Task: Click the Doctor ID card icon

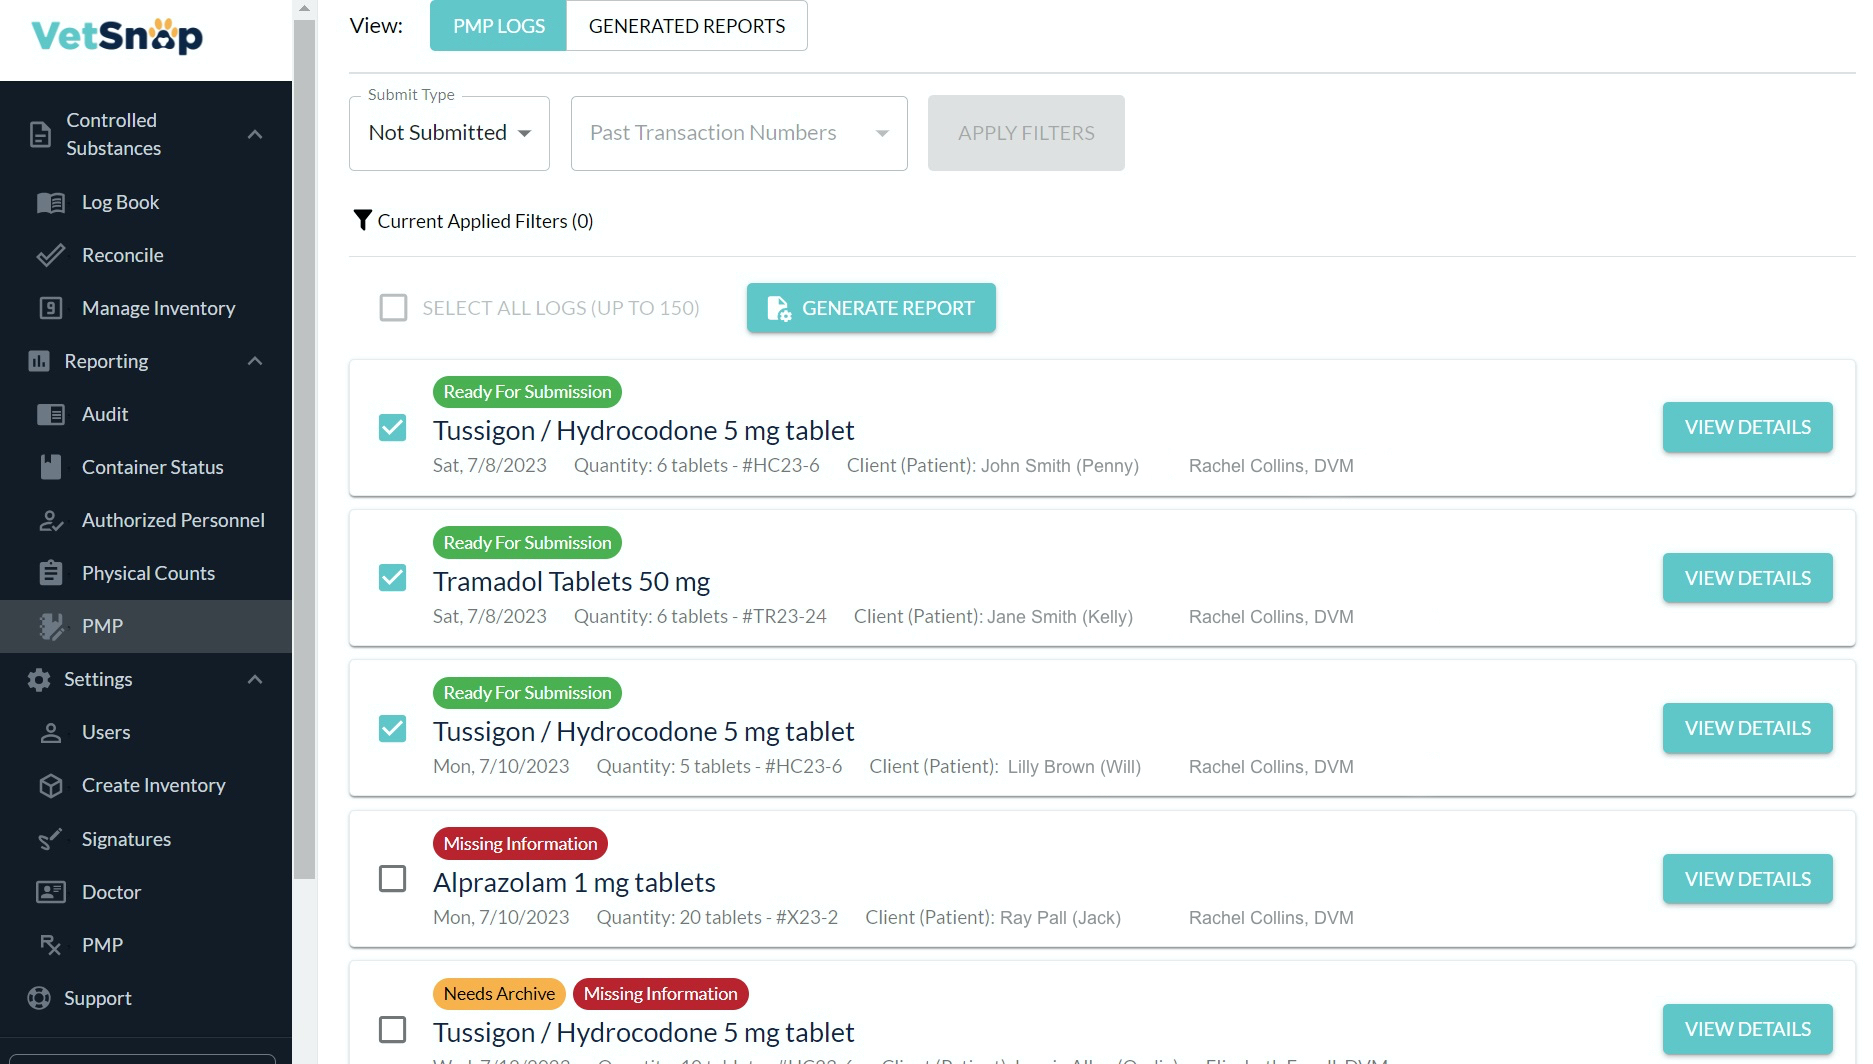Action: (51, 892)
